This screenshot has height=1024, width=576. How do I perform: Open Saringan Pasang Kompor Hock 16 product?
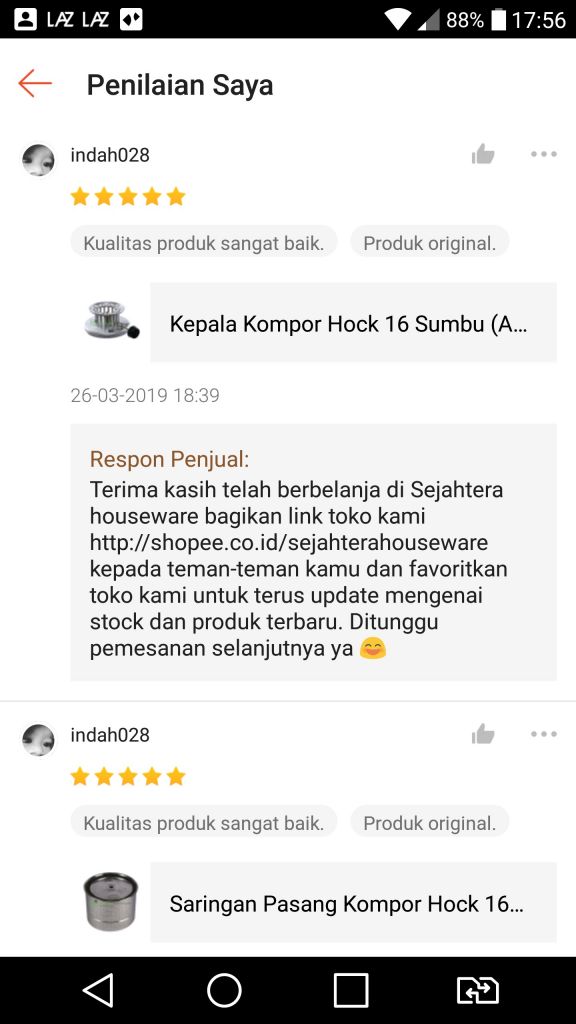(x=353, y=903)
